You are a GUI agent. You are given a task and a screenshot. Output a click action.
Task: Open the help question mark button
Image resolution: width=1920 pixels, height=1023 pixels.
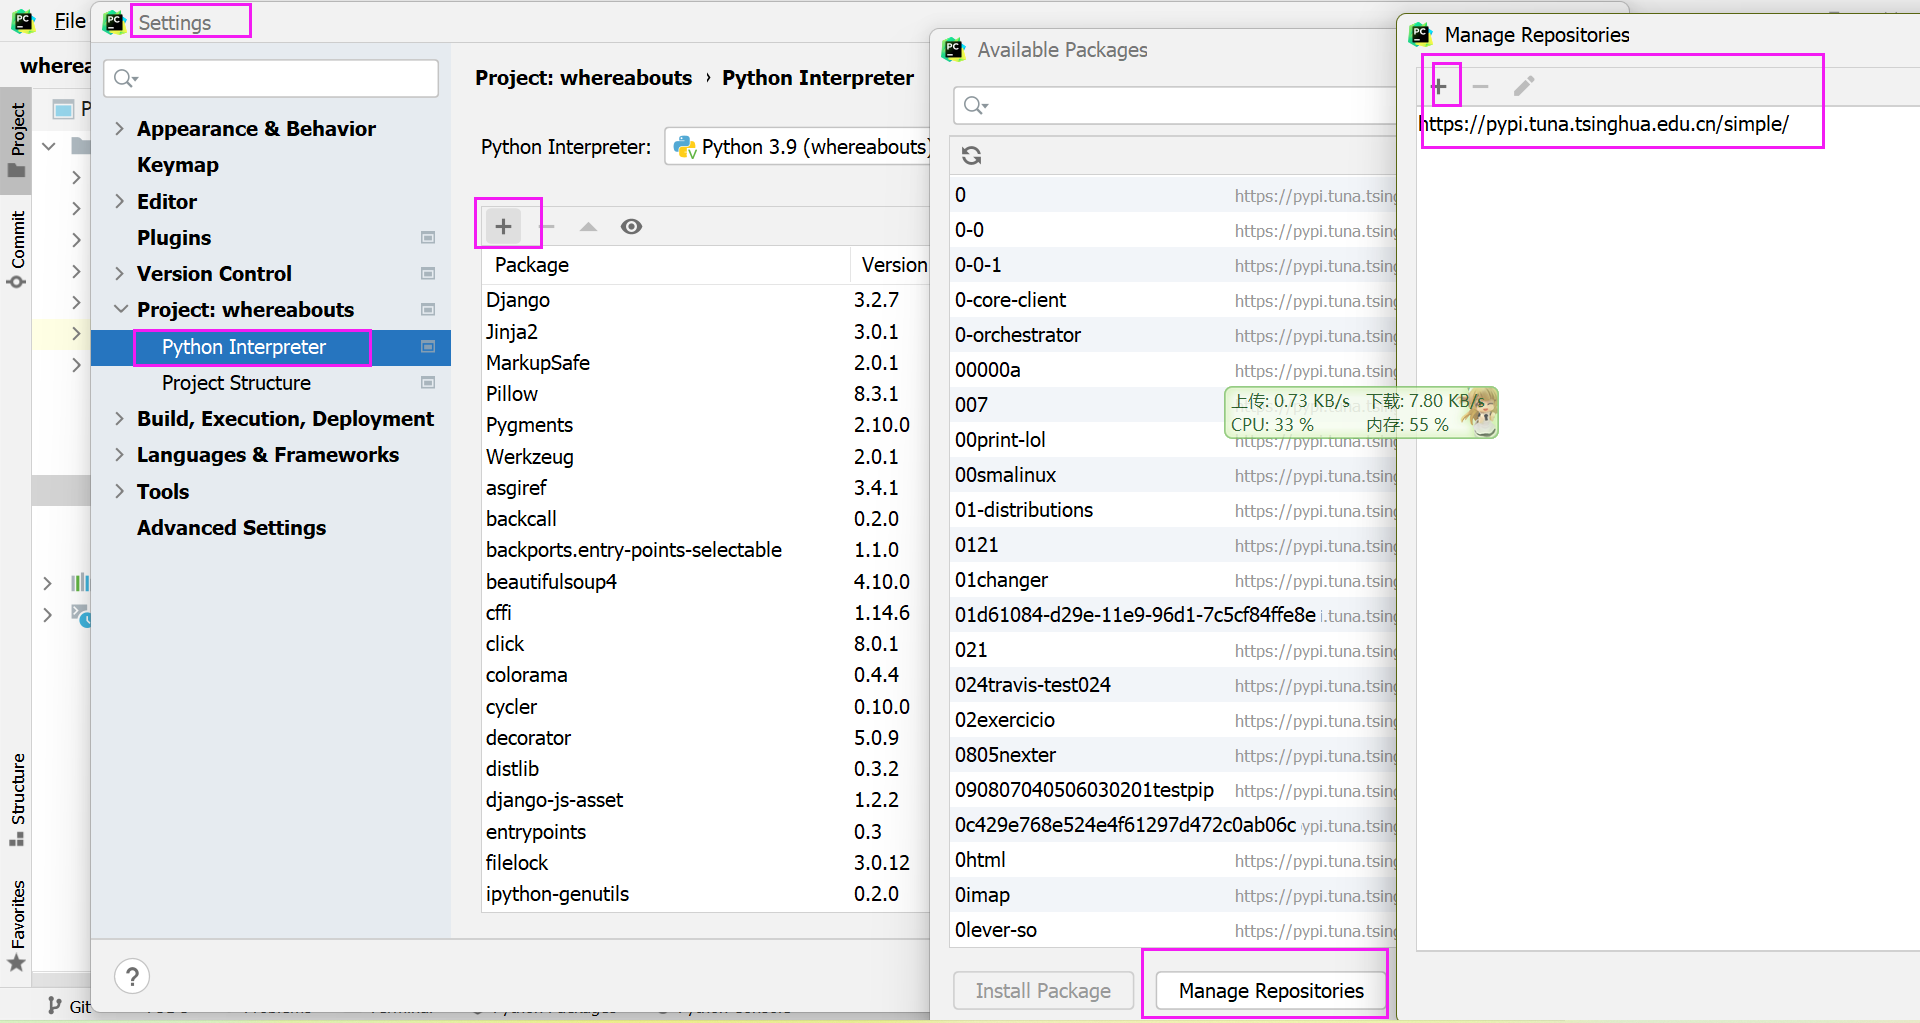(132, 976)
